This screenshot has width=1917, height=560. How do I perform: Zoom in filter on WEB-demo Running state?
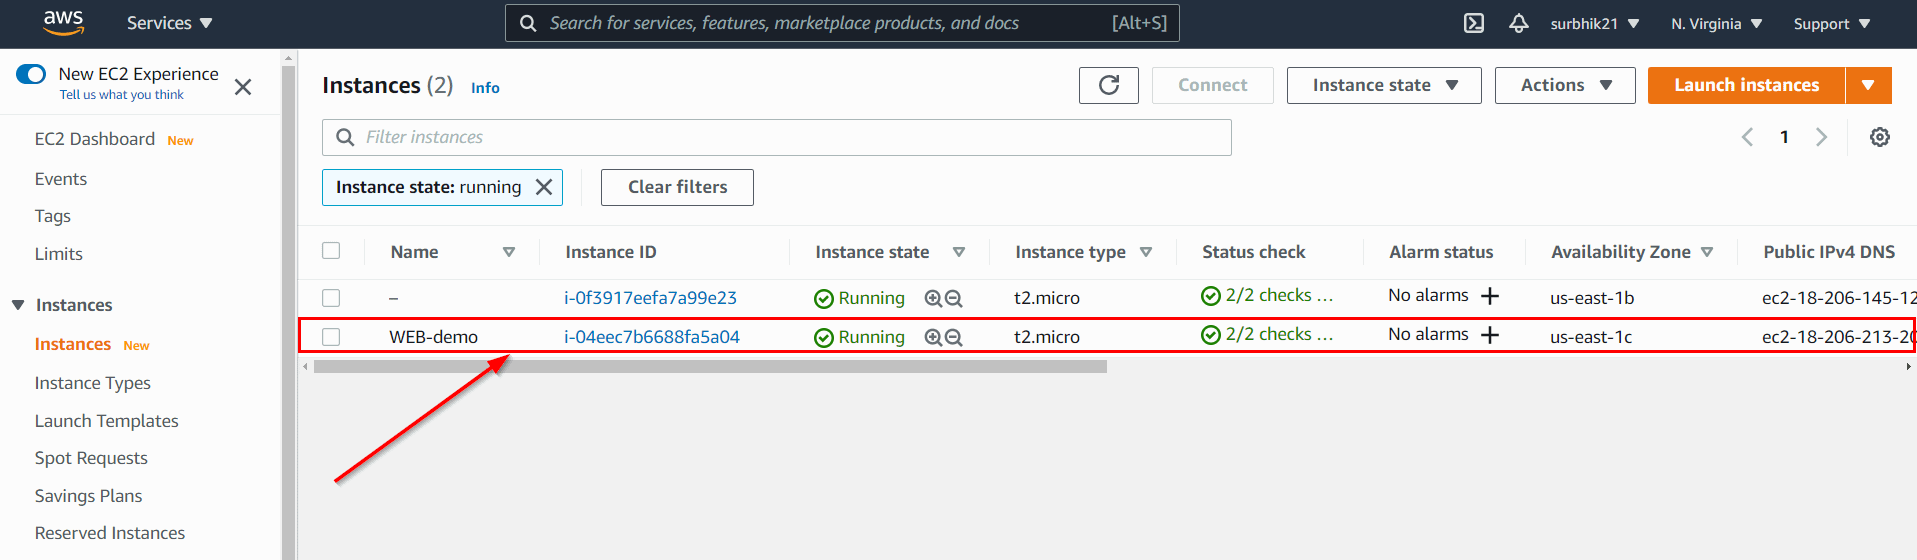933,337
